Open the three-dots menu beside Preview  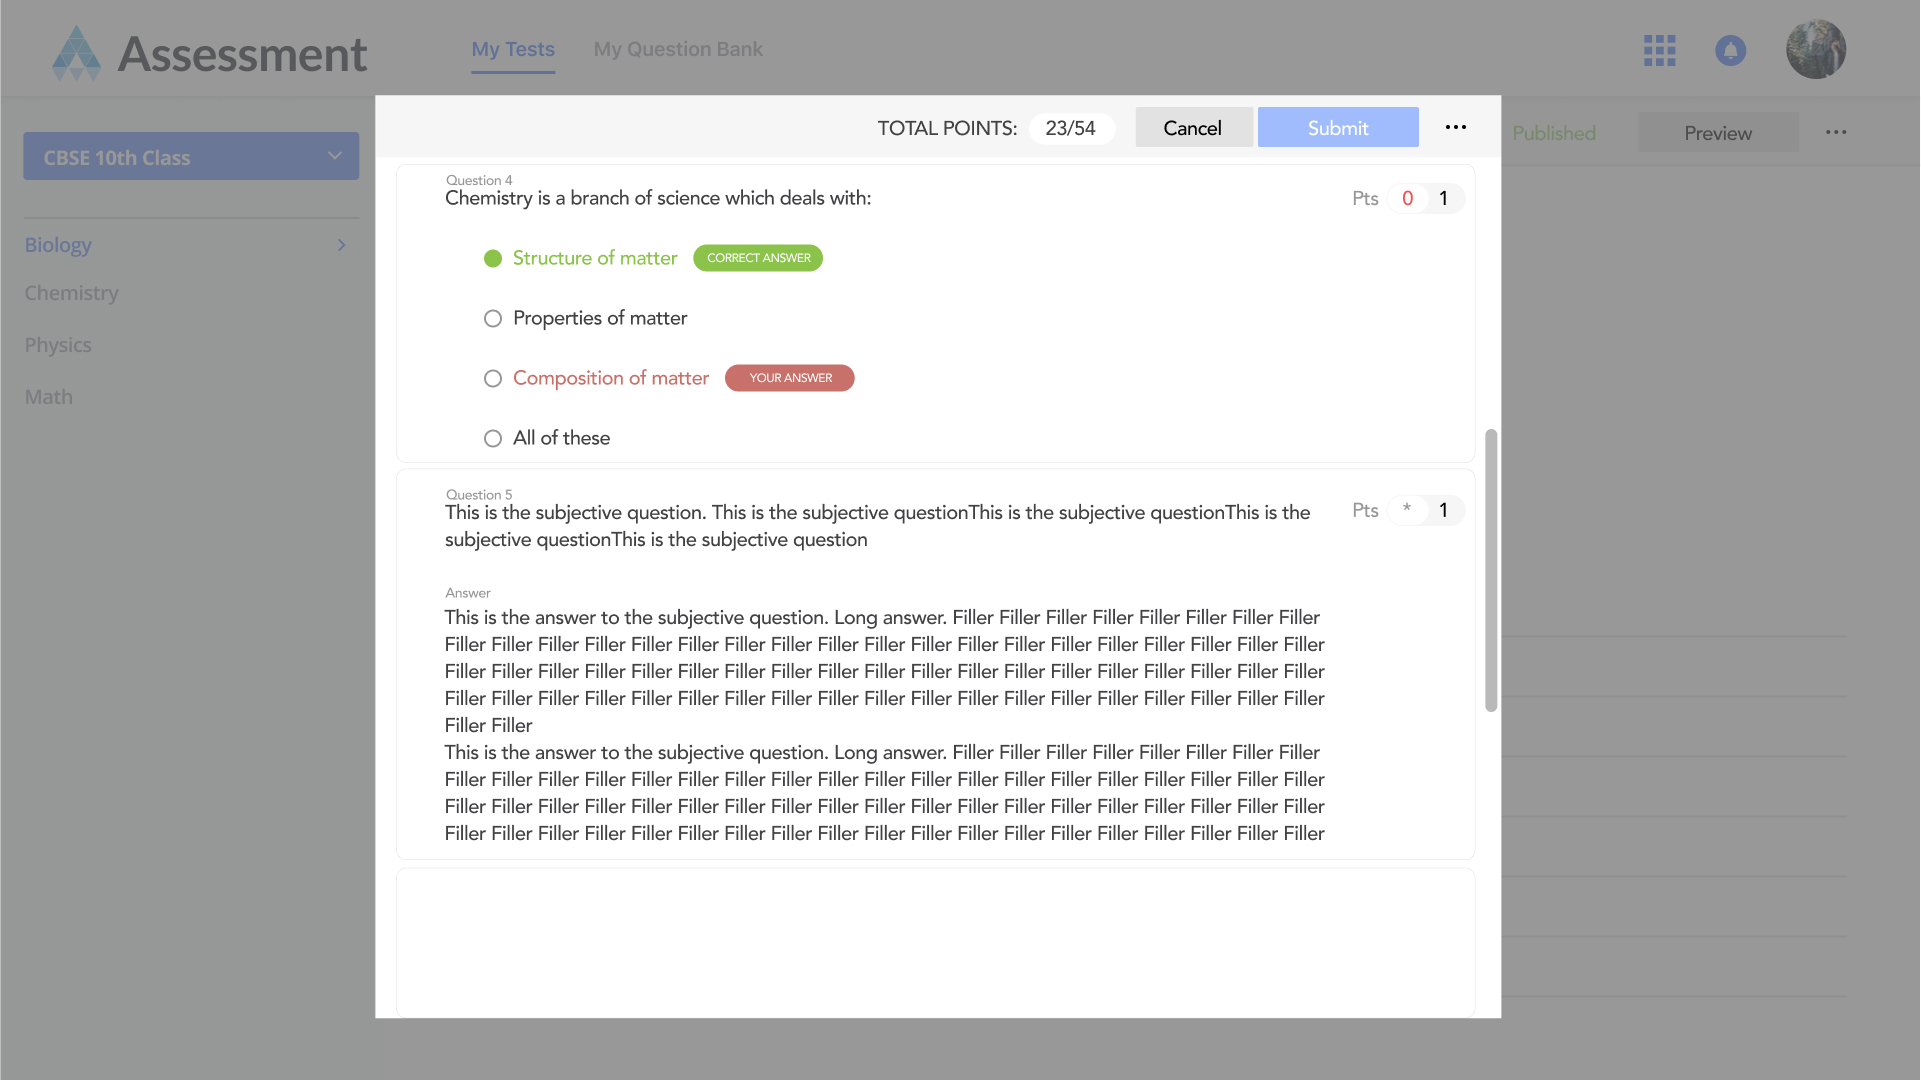coord(1835,132)
